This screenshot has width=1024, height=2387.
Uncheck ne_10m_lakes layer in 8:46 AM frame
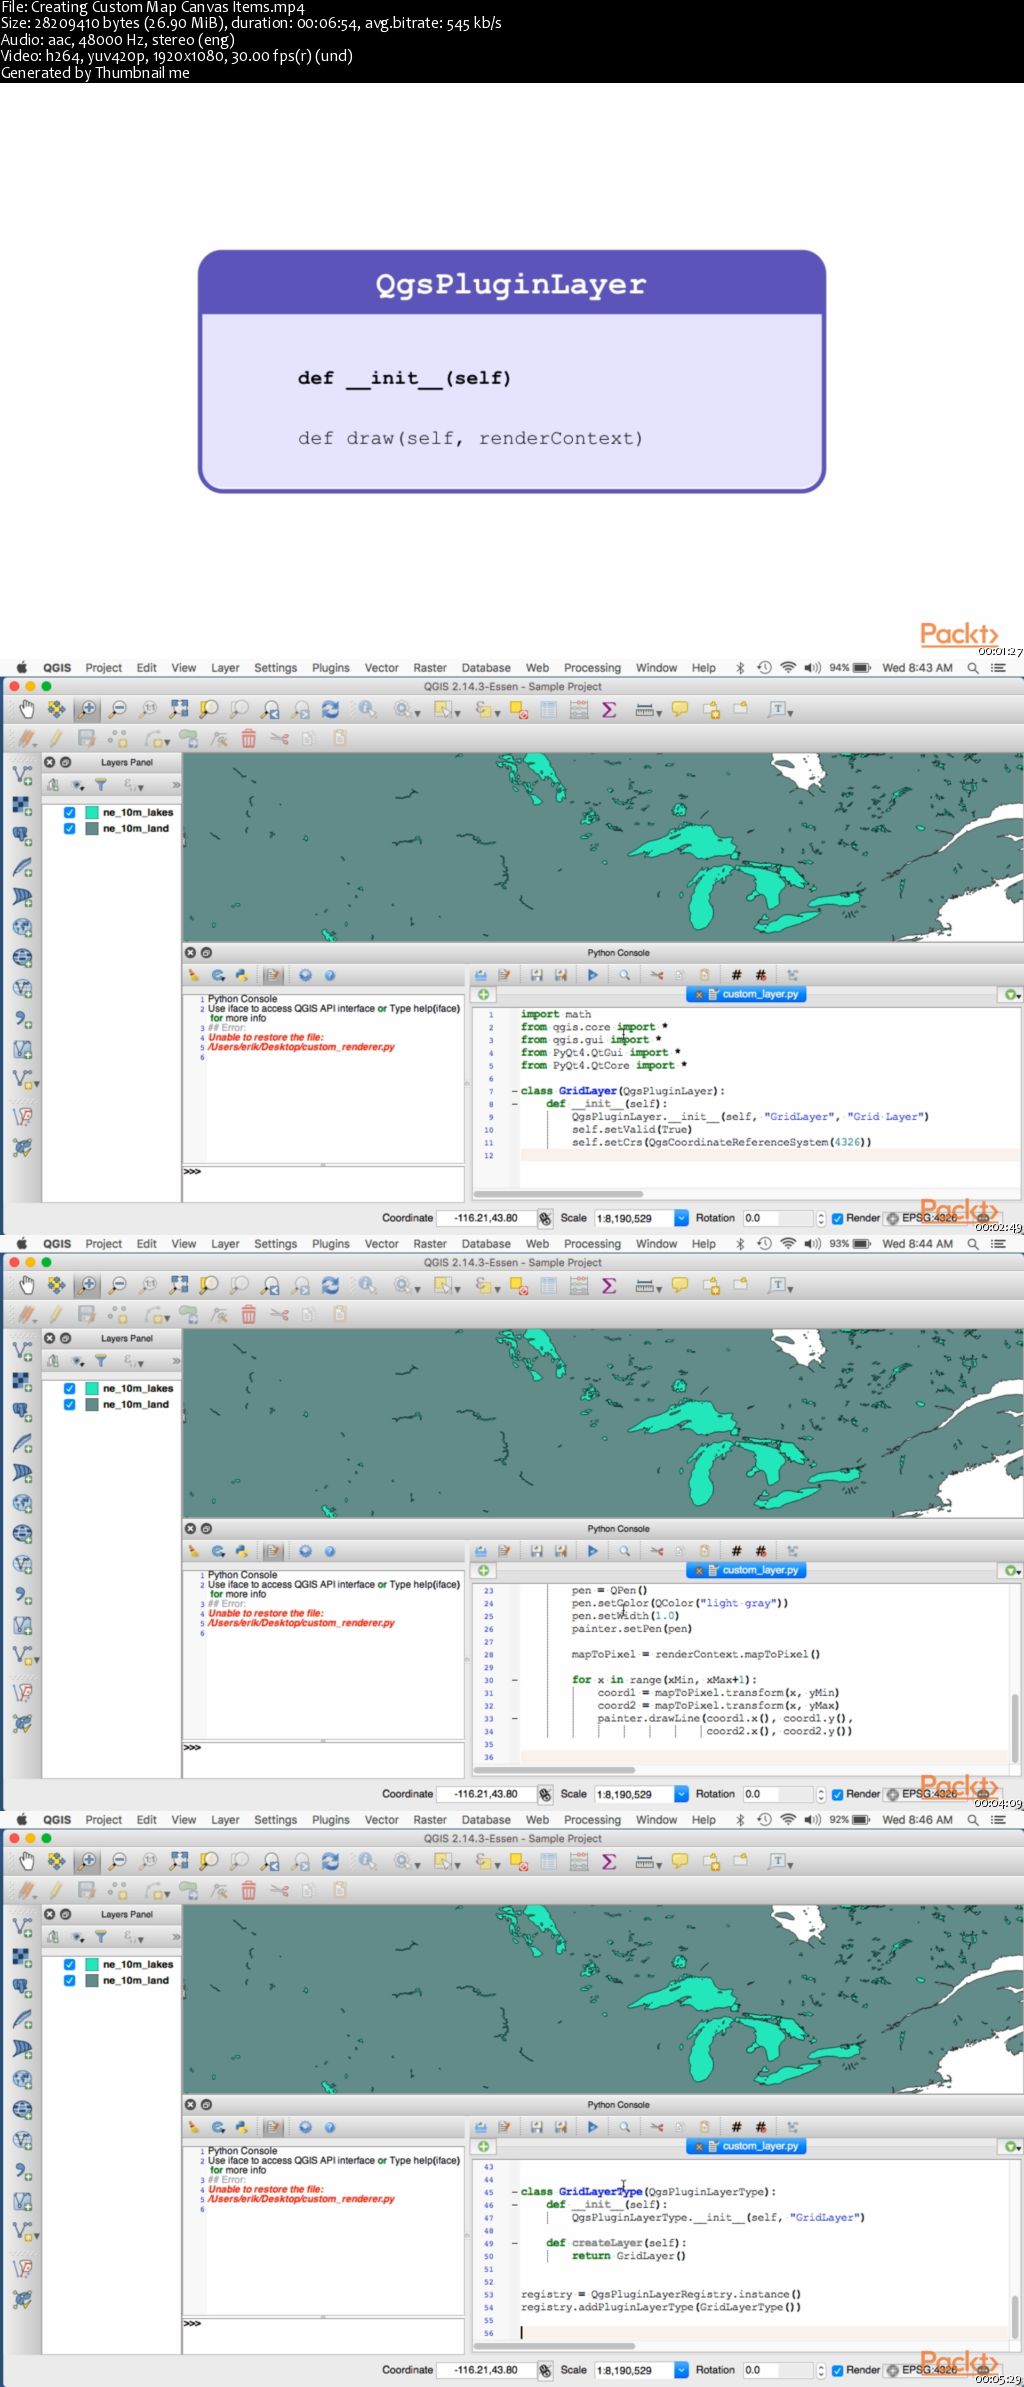pos(69,1965)
